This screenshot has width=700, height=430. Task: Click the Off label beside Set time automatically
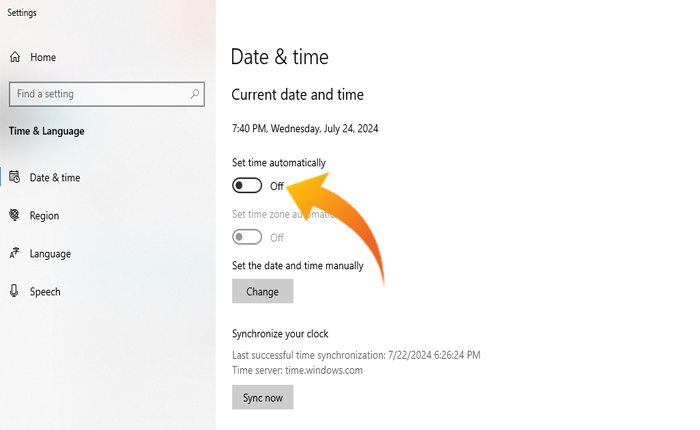(x=277, y=186)
